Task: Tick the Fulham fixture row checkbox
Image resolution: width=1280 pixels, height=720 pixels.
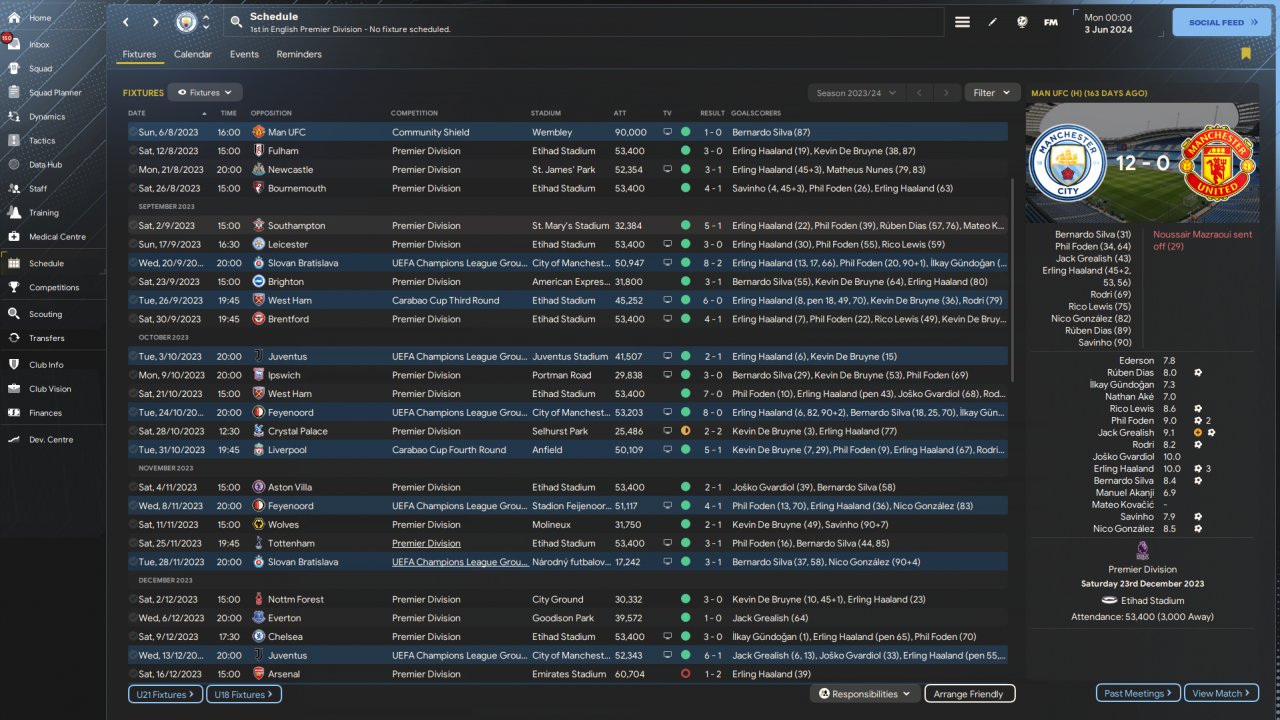Action: click(x=132, y=151)
